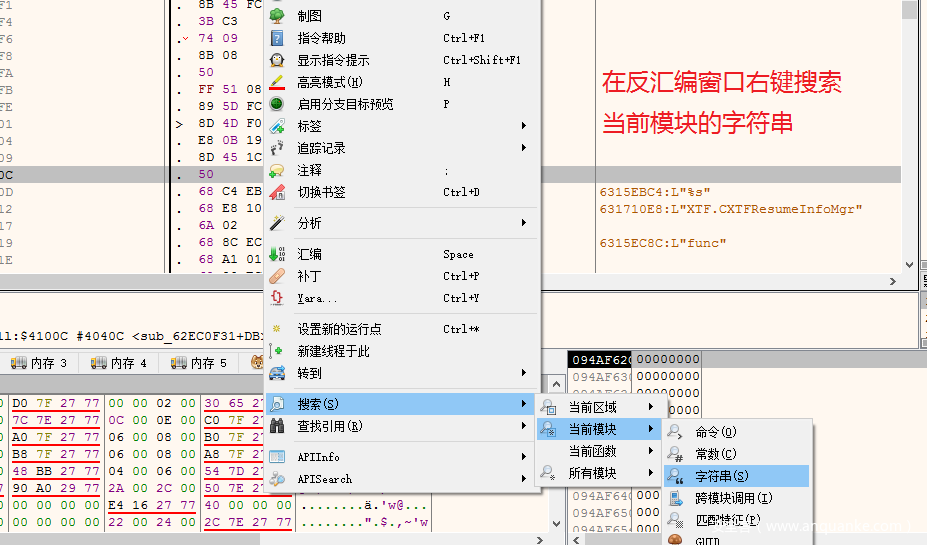Screen dimensions: 927x545
Task: Click Yara... menu entry
Action: (x=318, y=298)
